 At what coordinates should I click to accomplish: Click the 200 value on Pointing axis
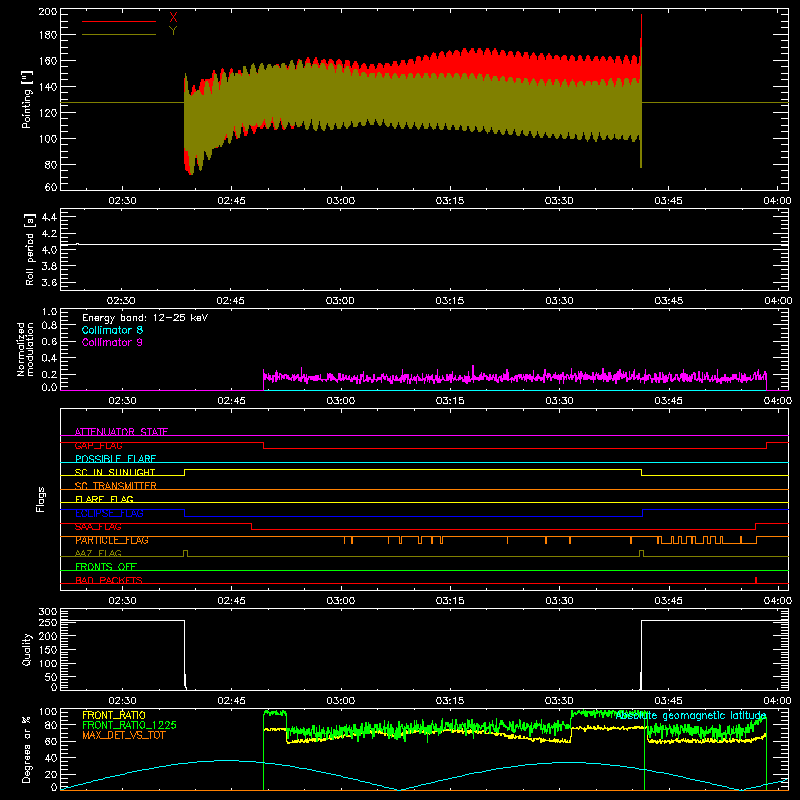pyautogui.click(x=47, y=11)
